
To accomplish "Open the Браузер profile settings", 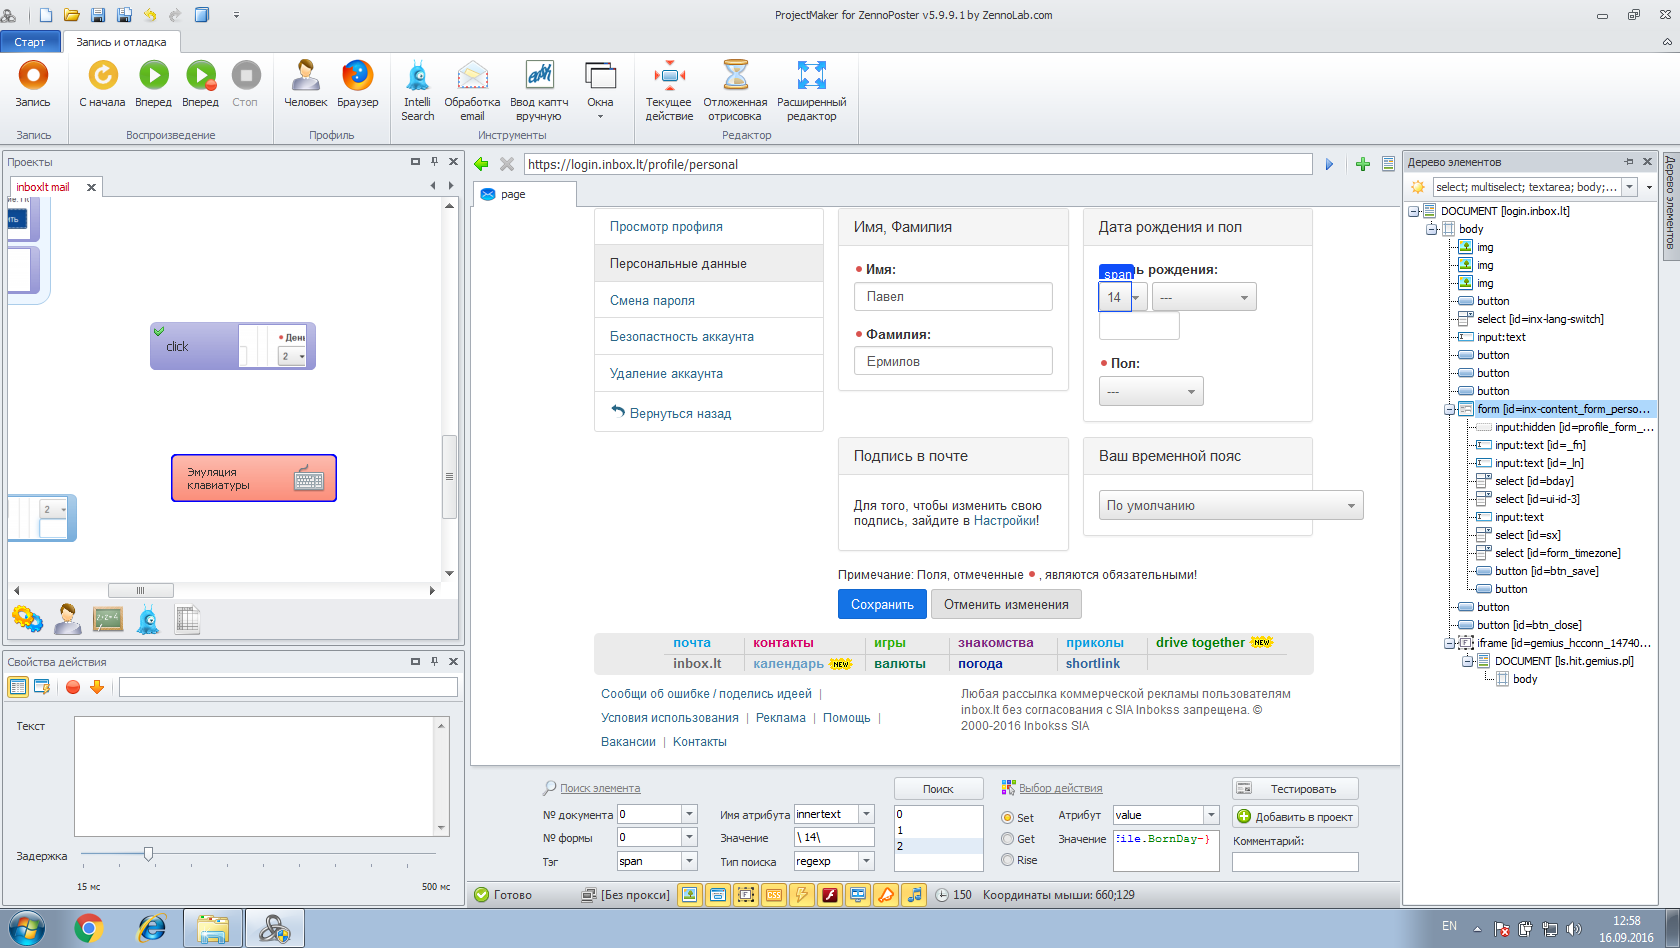I will (357, 84).
